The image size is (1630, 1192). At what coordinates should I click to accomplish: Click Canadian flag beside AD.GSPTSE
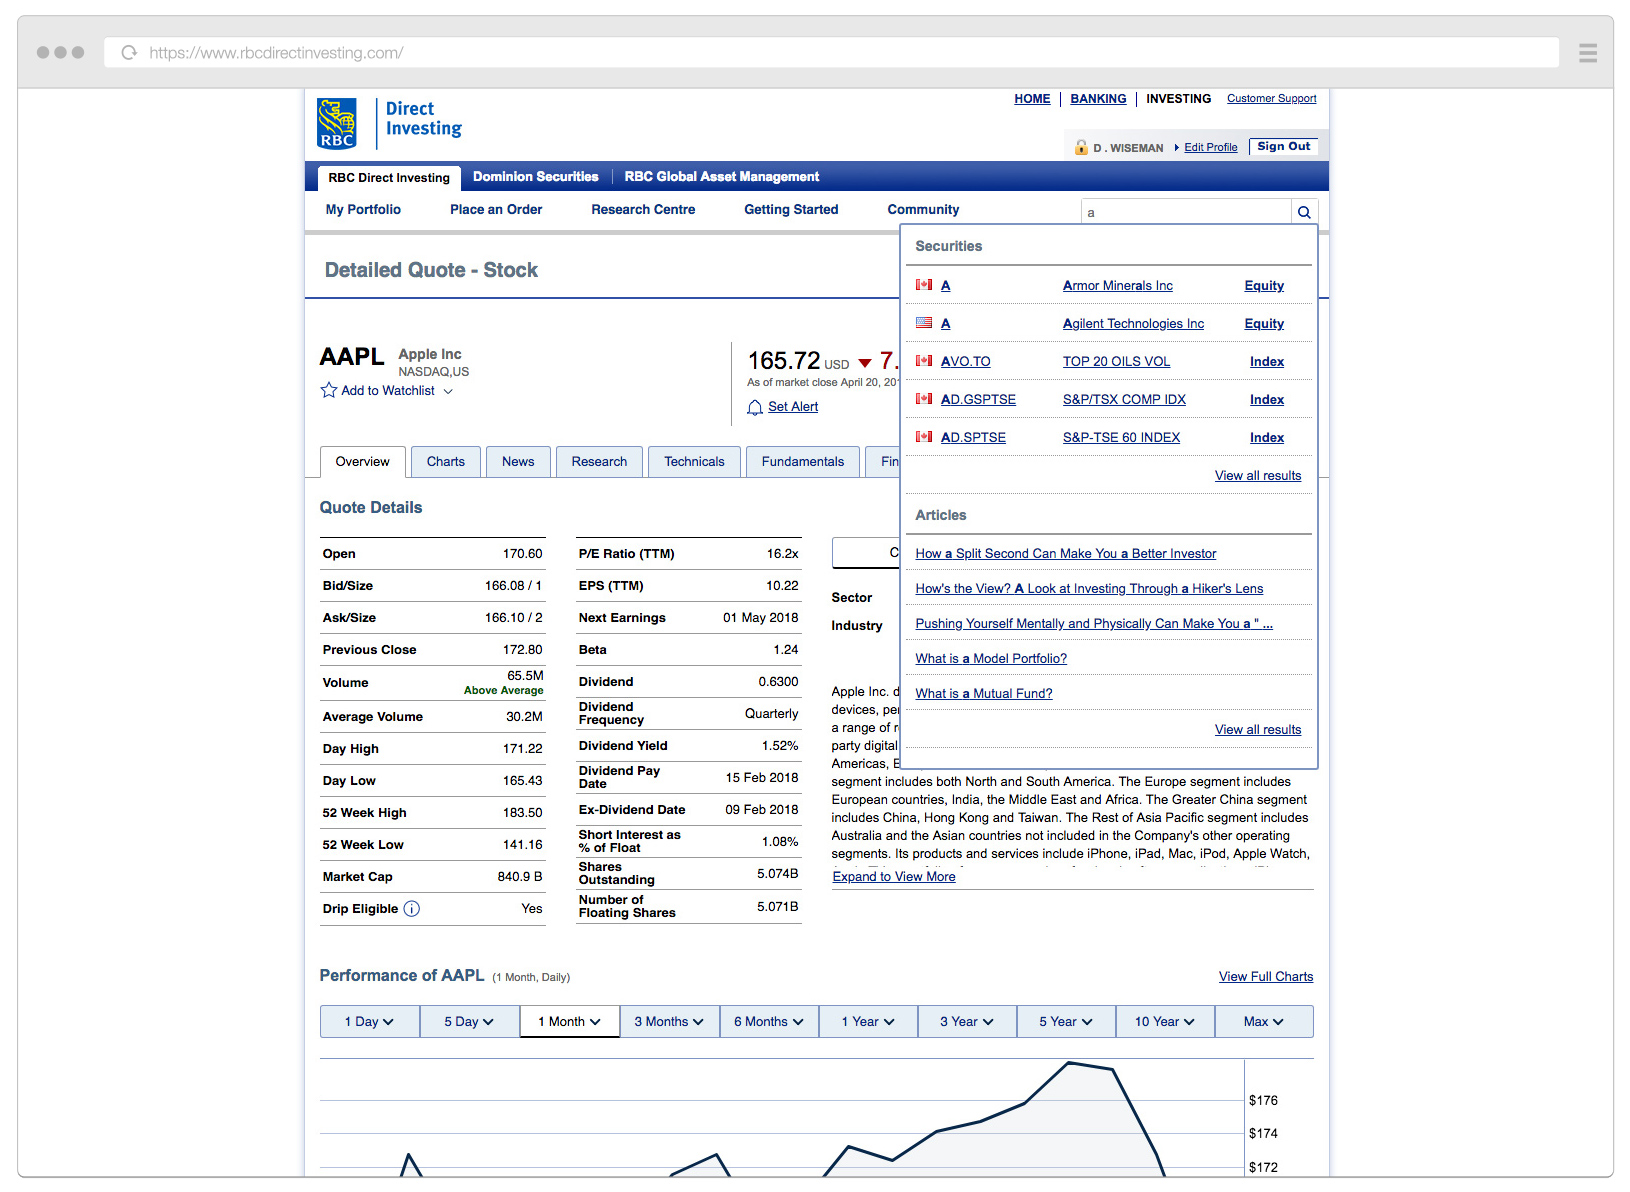pos(924,399)
